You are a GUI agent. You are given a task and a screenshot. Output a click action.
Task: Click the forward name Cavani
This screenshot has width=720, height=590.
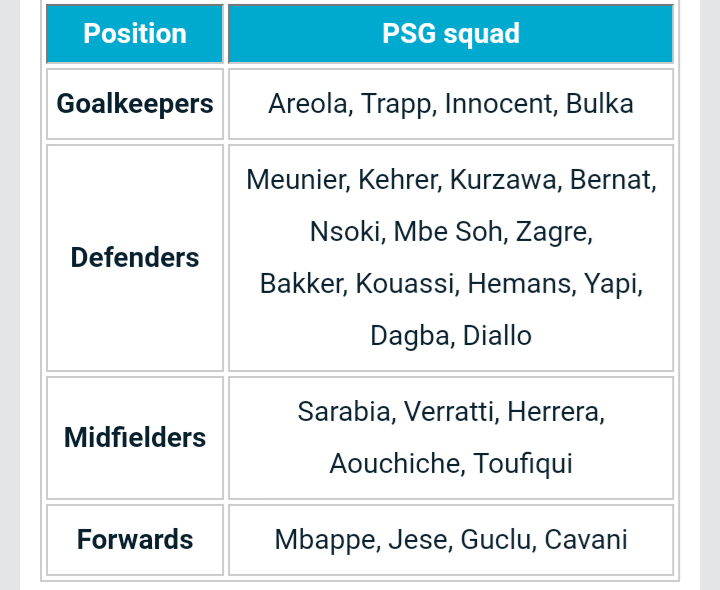(x=586, y=539)
